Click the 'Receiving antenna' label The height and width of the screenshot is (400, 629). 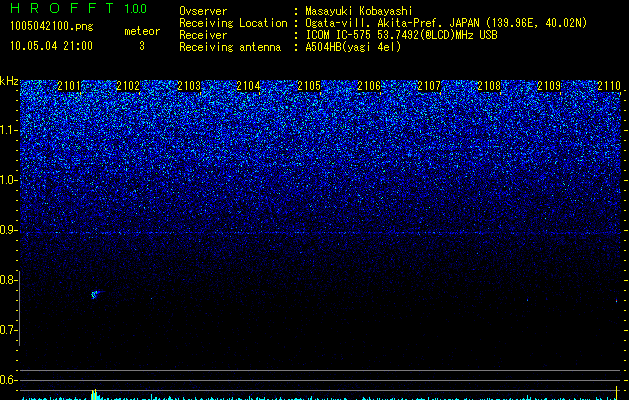(x=230, y=47)
